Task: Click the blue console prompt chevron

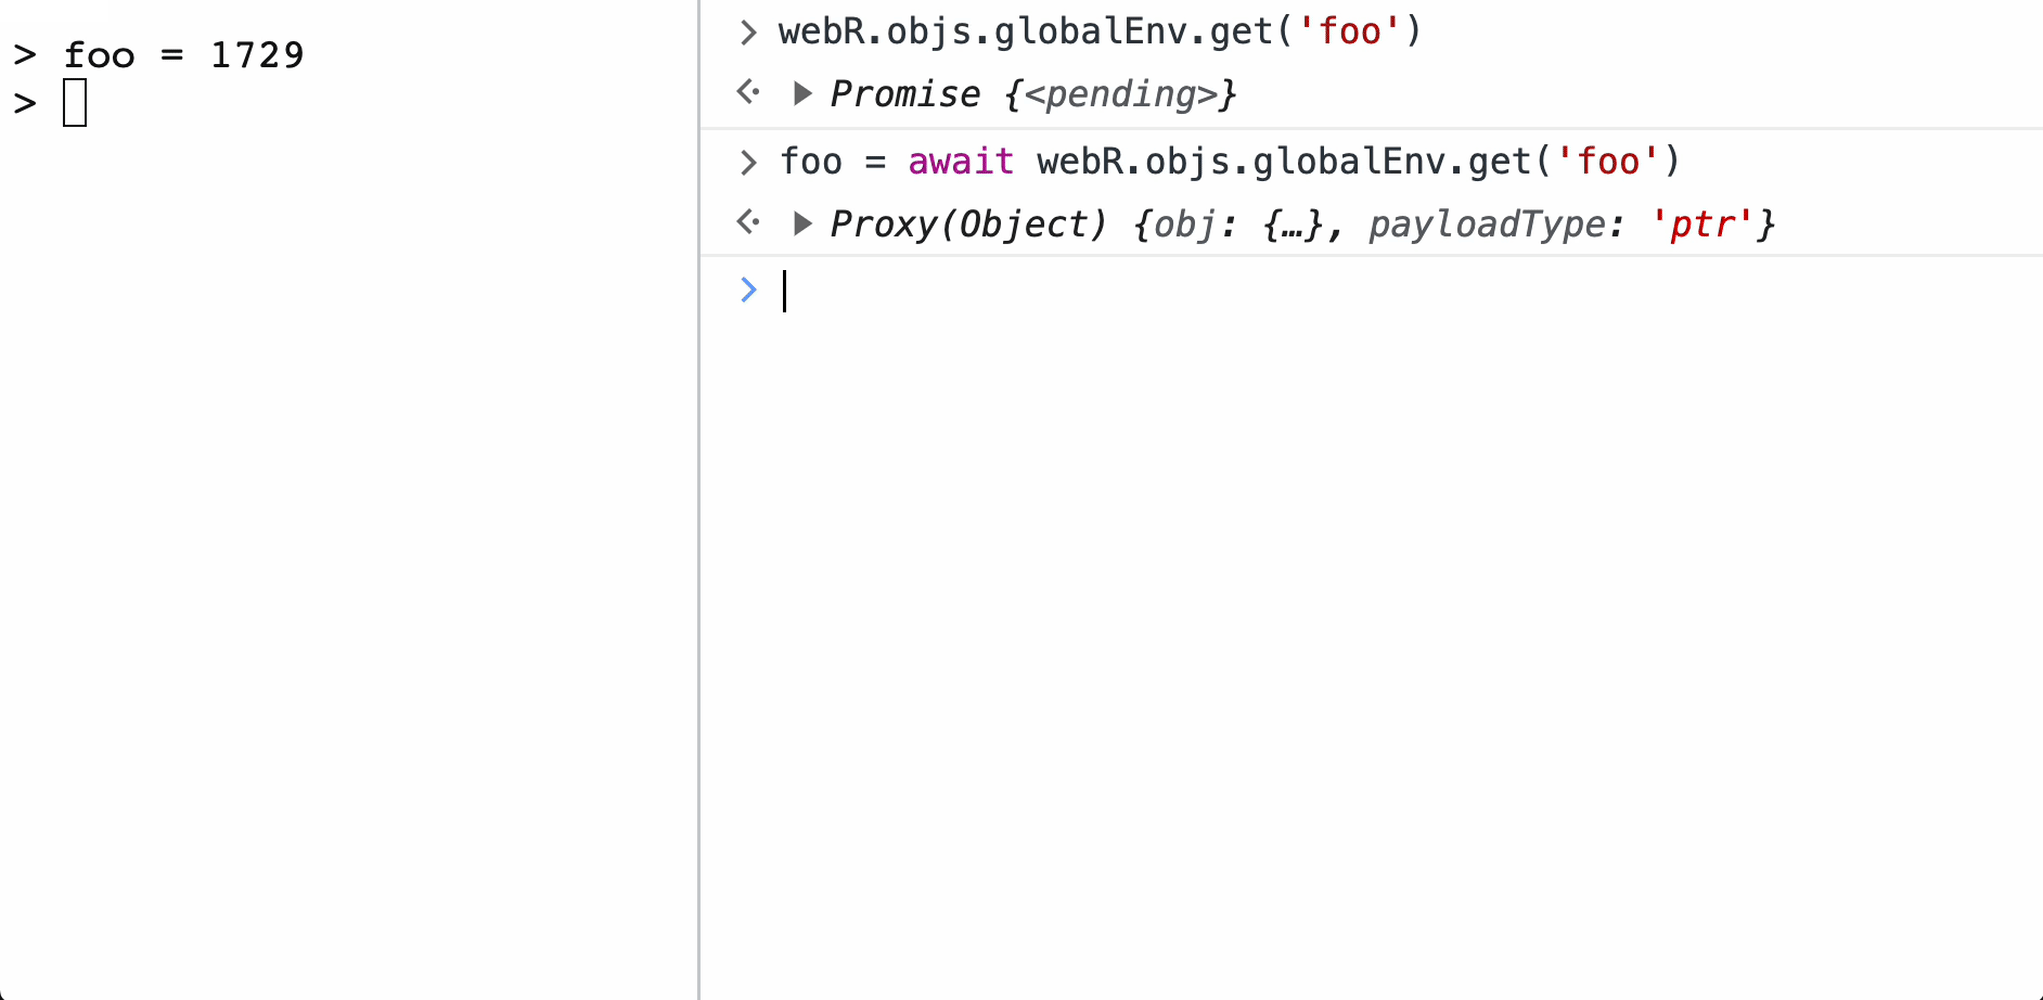Action: tap(749, 290)
